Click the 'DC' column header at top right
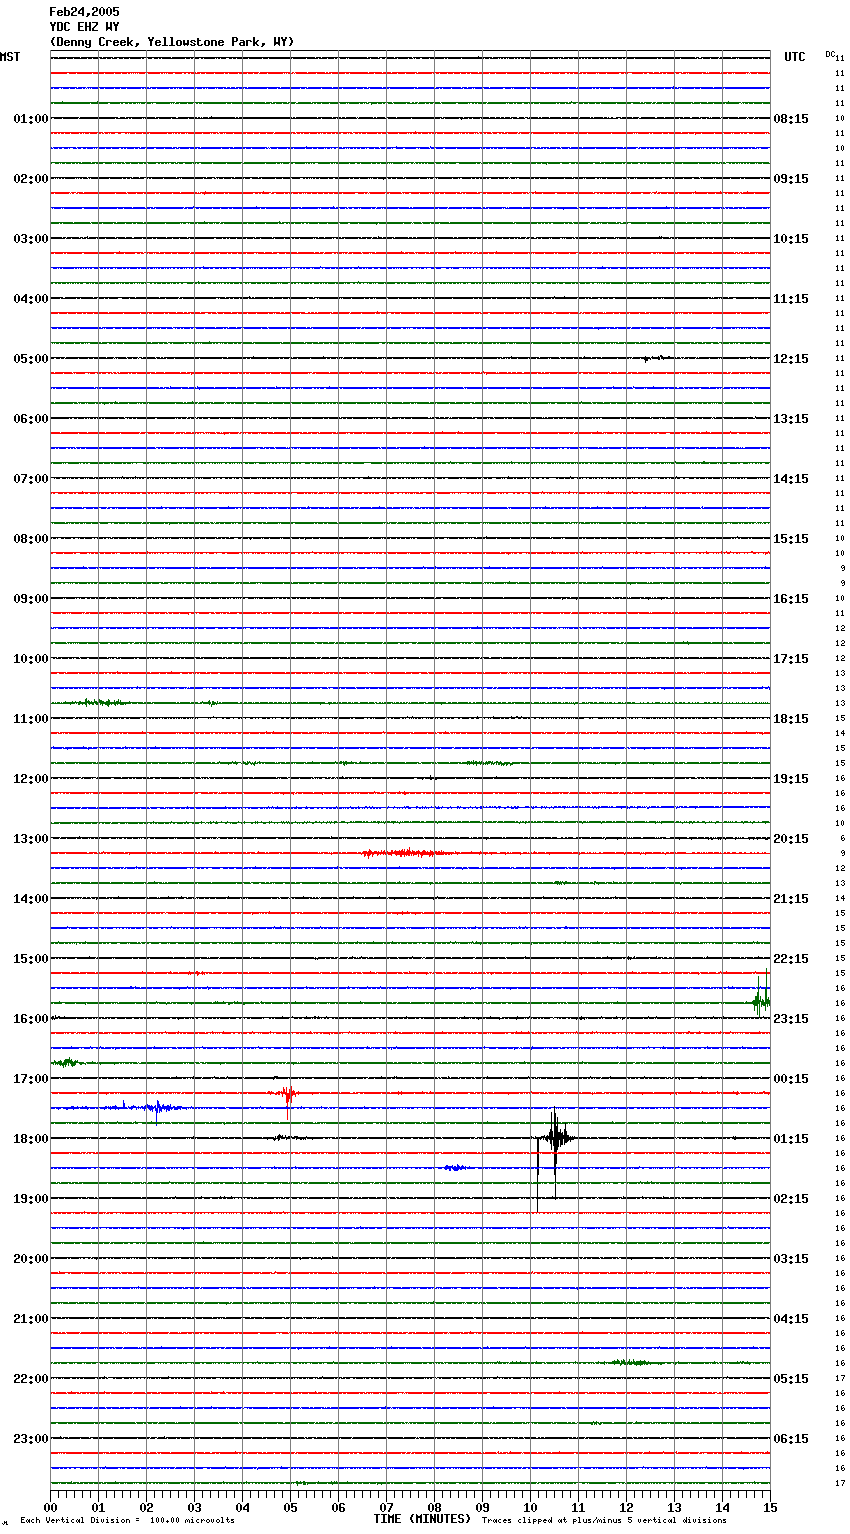850x1534 pixels. 829,54
